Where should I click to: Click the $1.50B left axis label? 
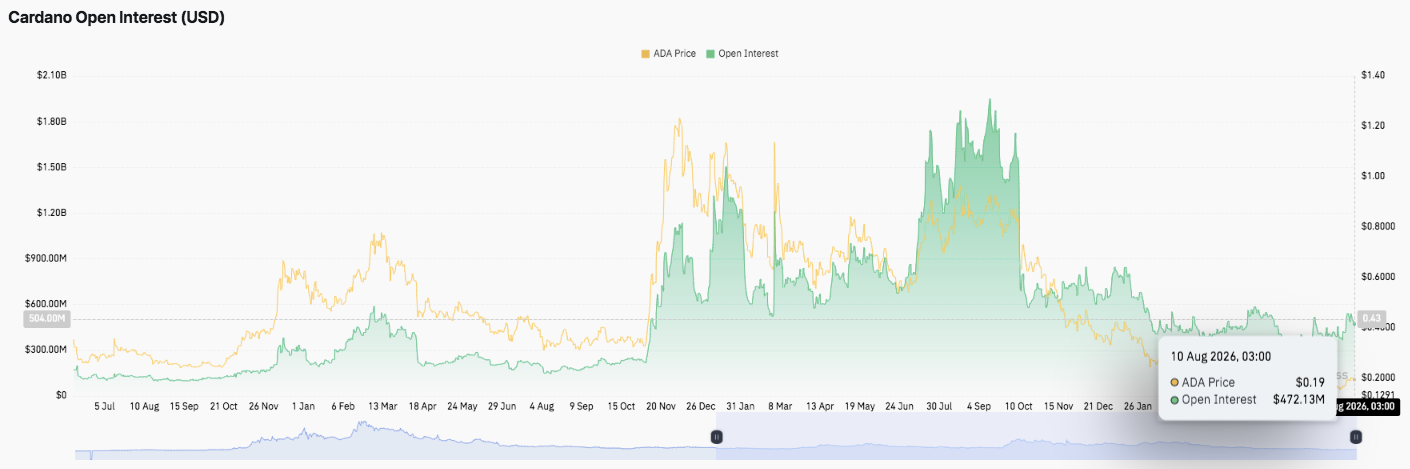click(51, 167)
